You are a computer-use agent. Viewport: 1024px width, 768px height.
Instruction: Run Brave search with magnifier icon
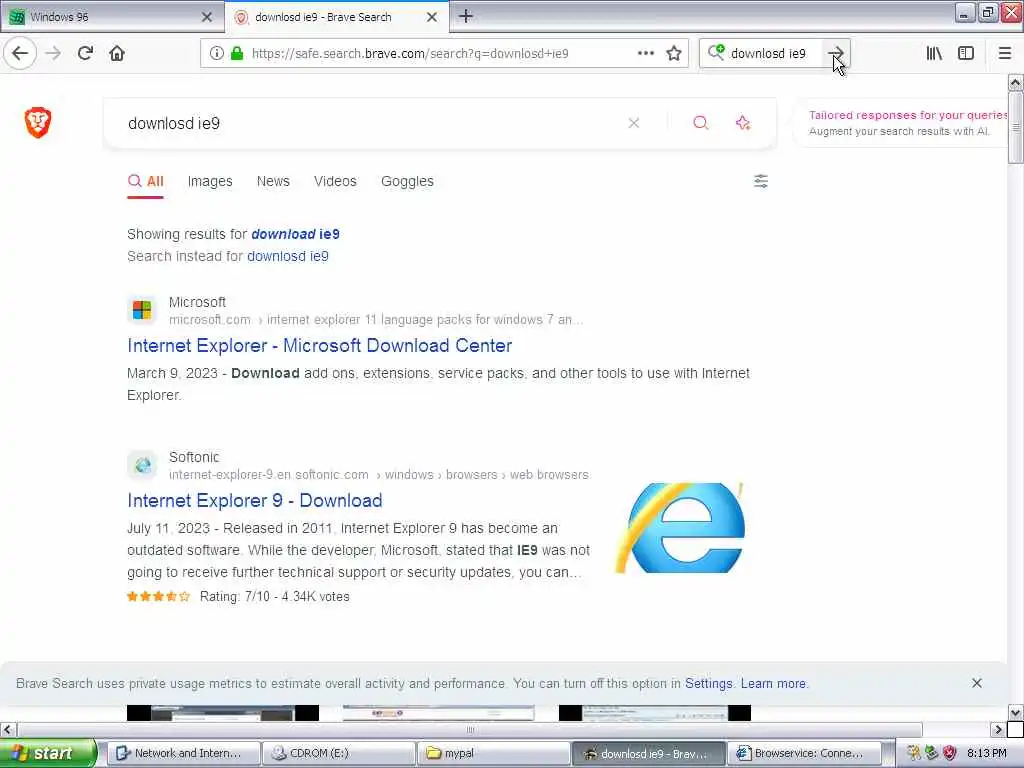701,123
